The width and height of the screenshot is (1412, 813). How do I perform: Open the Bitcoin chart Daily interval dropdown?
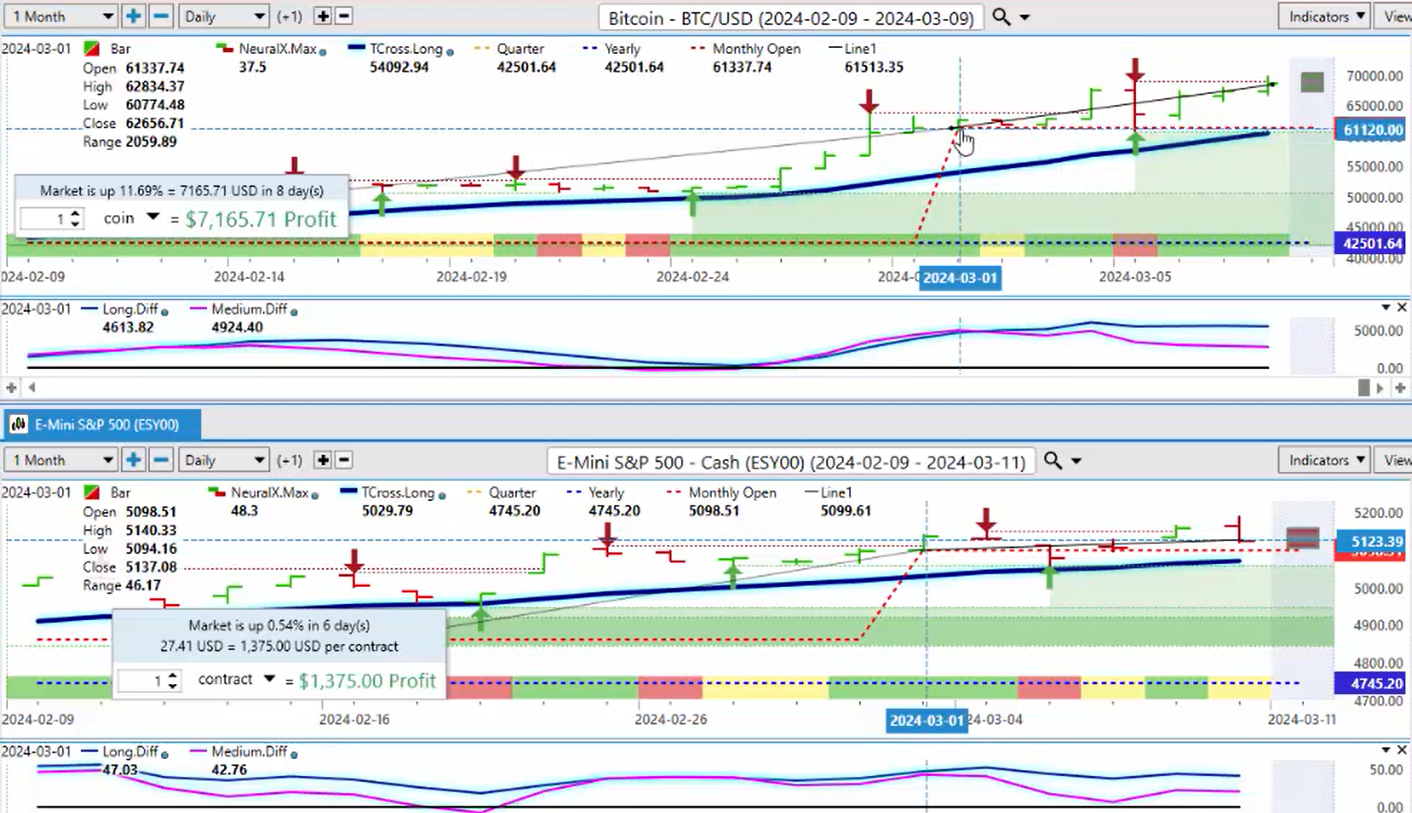(224, 16)
